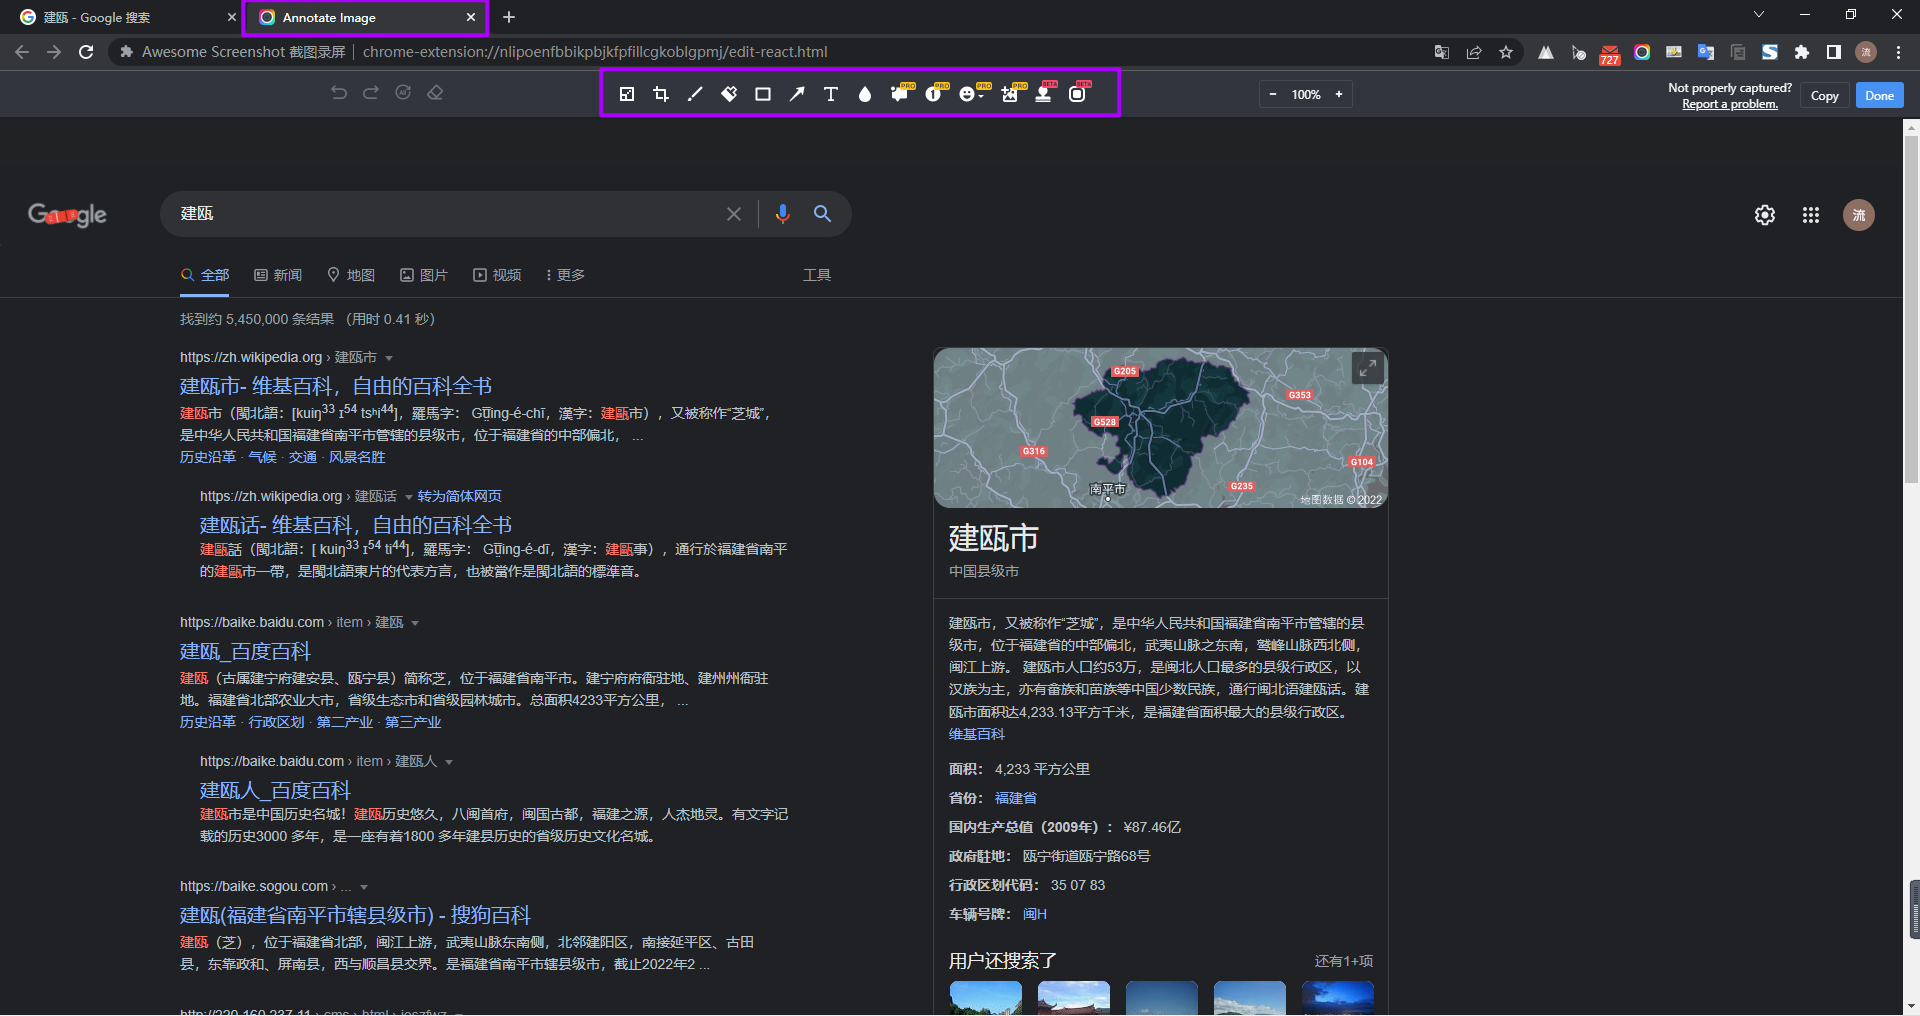Close the Annotate Image tab
The image size is (1920, 1016).
point(471,17)
